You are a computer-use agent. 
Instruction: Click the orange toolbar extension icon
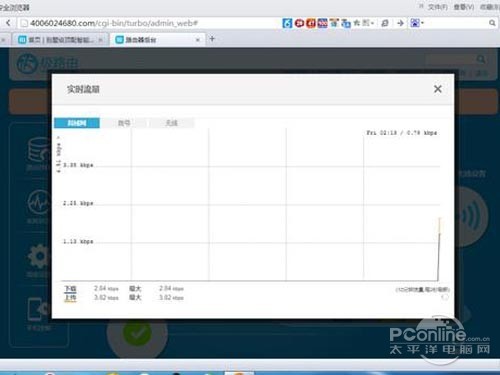[311, 23]
